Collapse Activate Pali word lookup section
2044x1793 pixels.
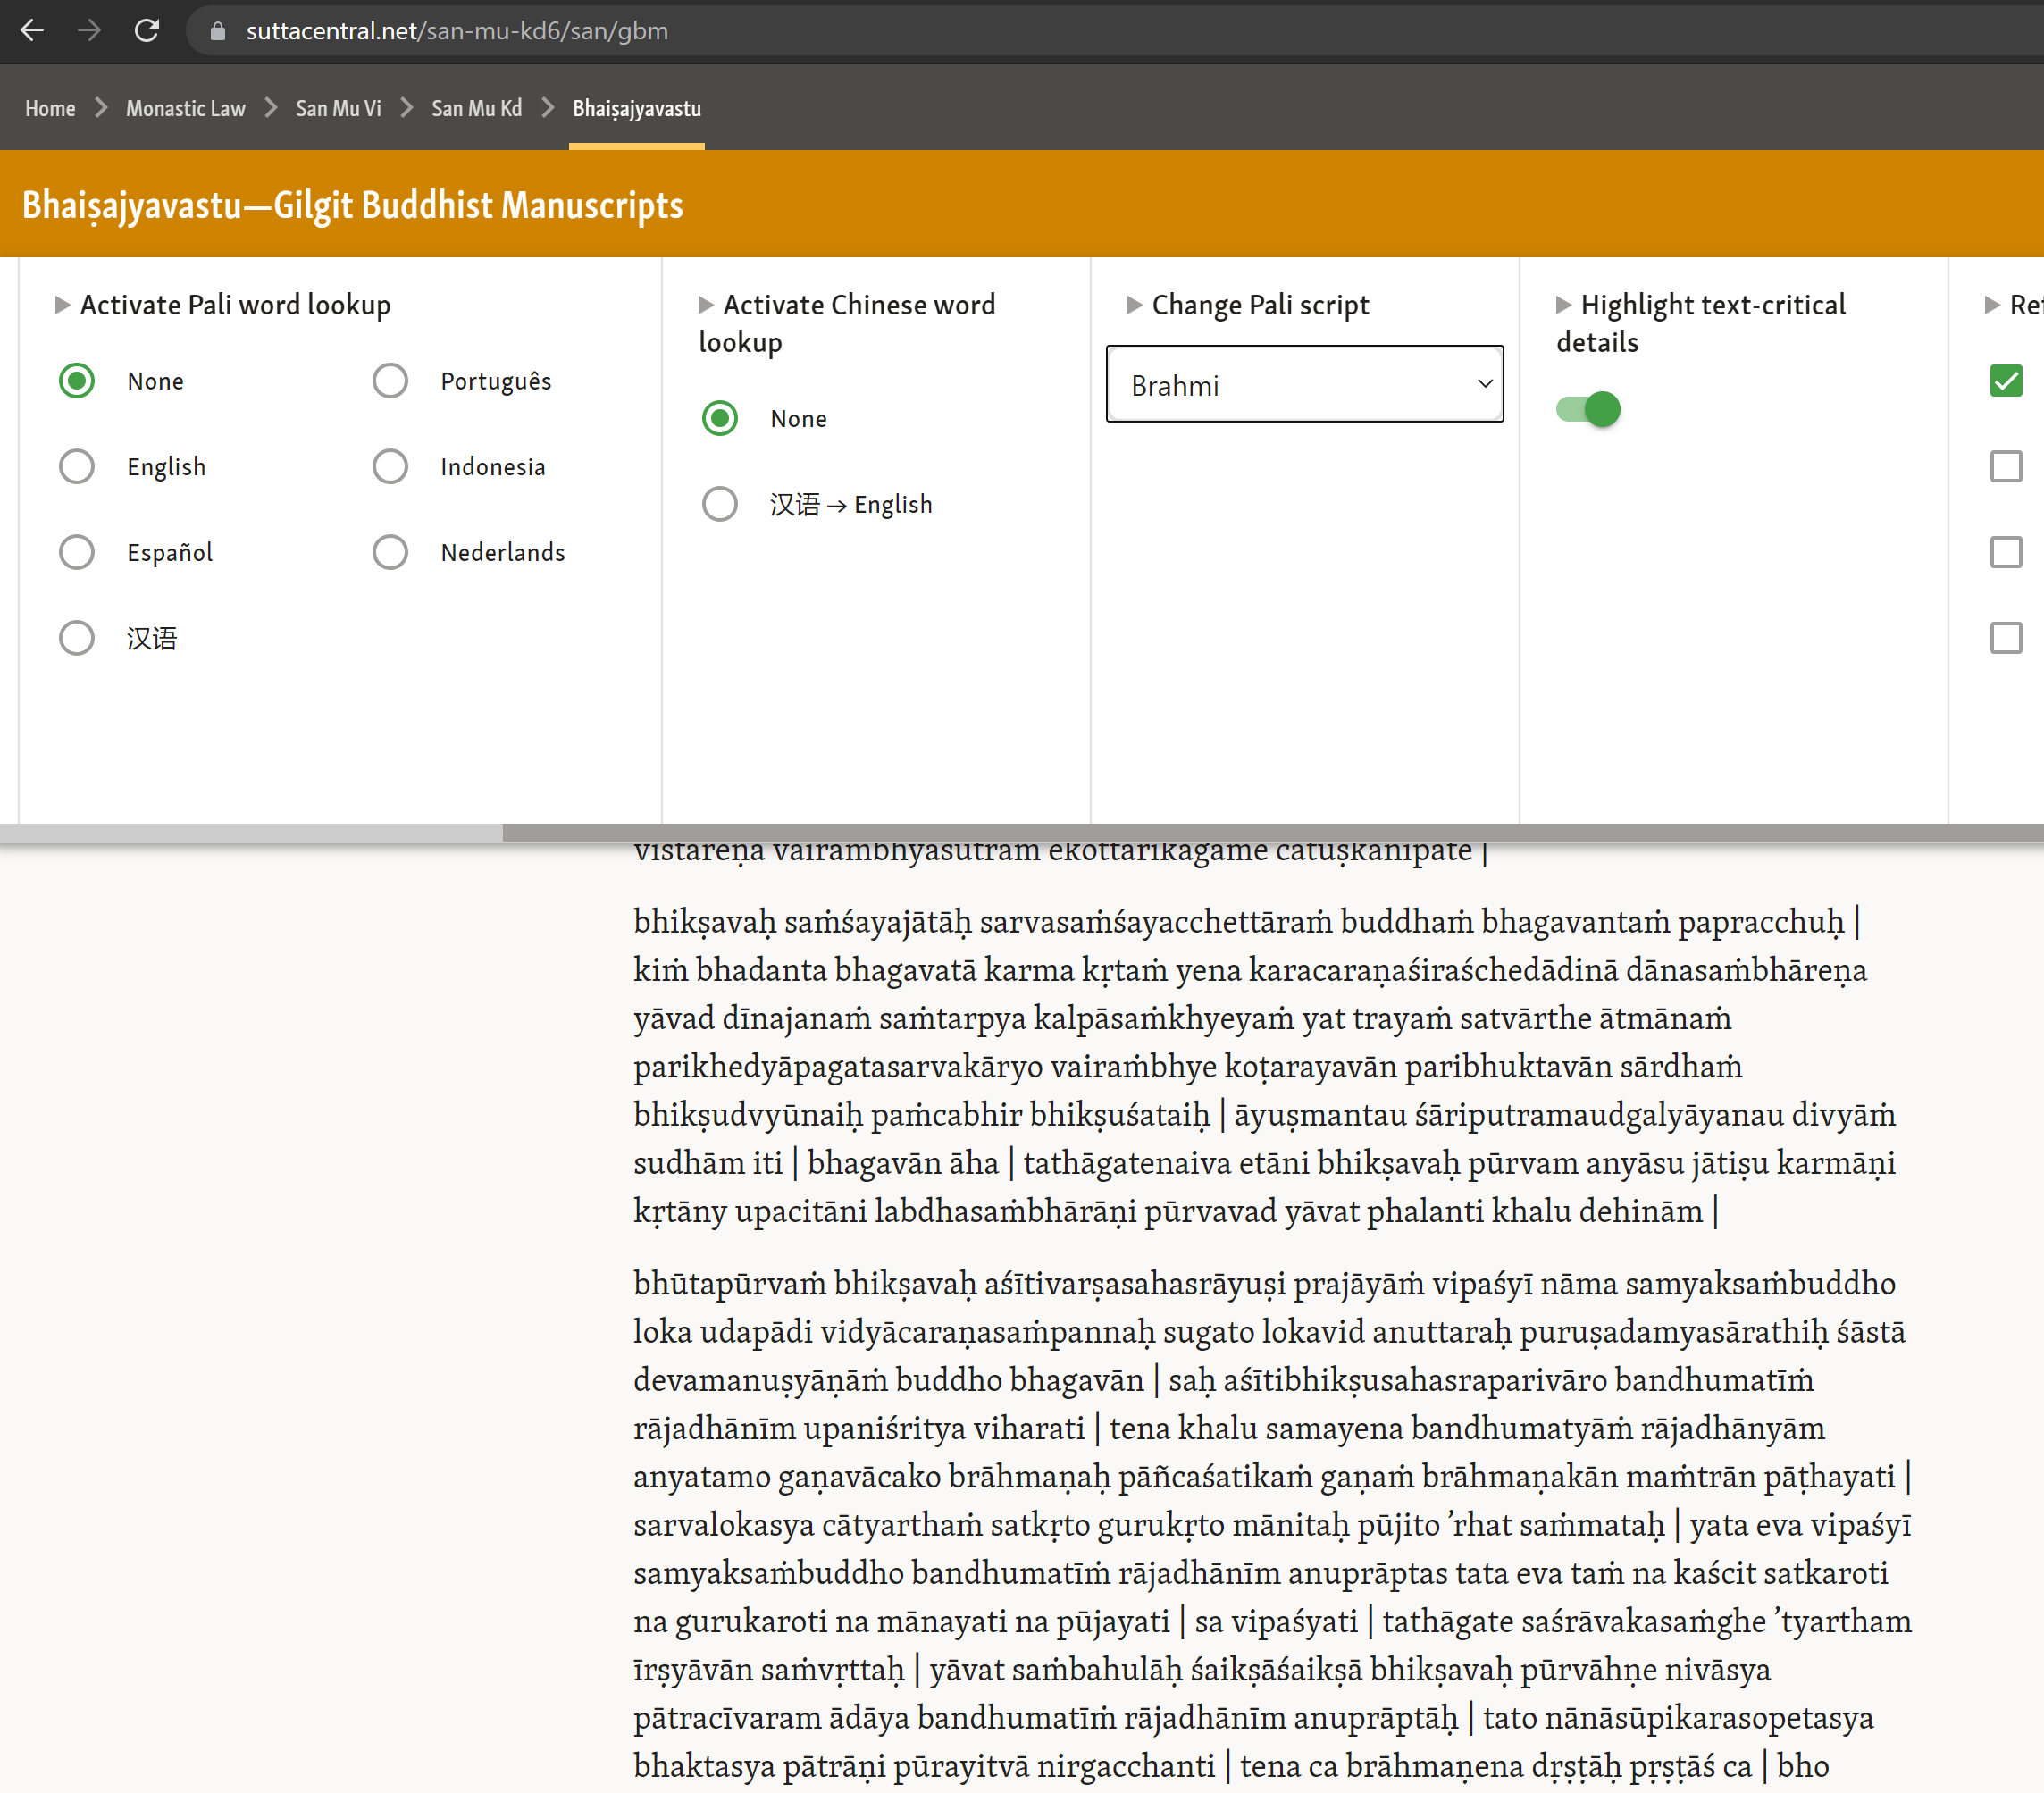tap(63, 304)
